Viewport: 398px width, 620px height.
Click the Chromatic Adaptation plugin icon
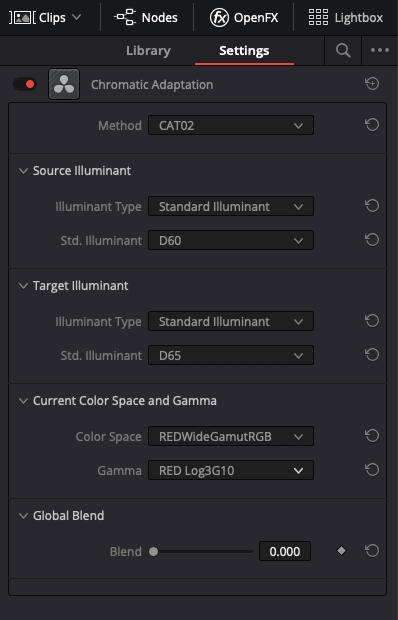click(64, 84)
